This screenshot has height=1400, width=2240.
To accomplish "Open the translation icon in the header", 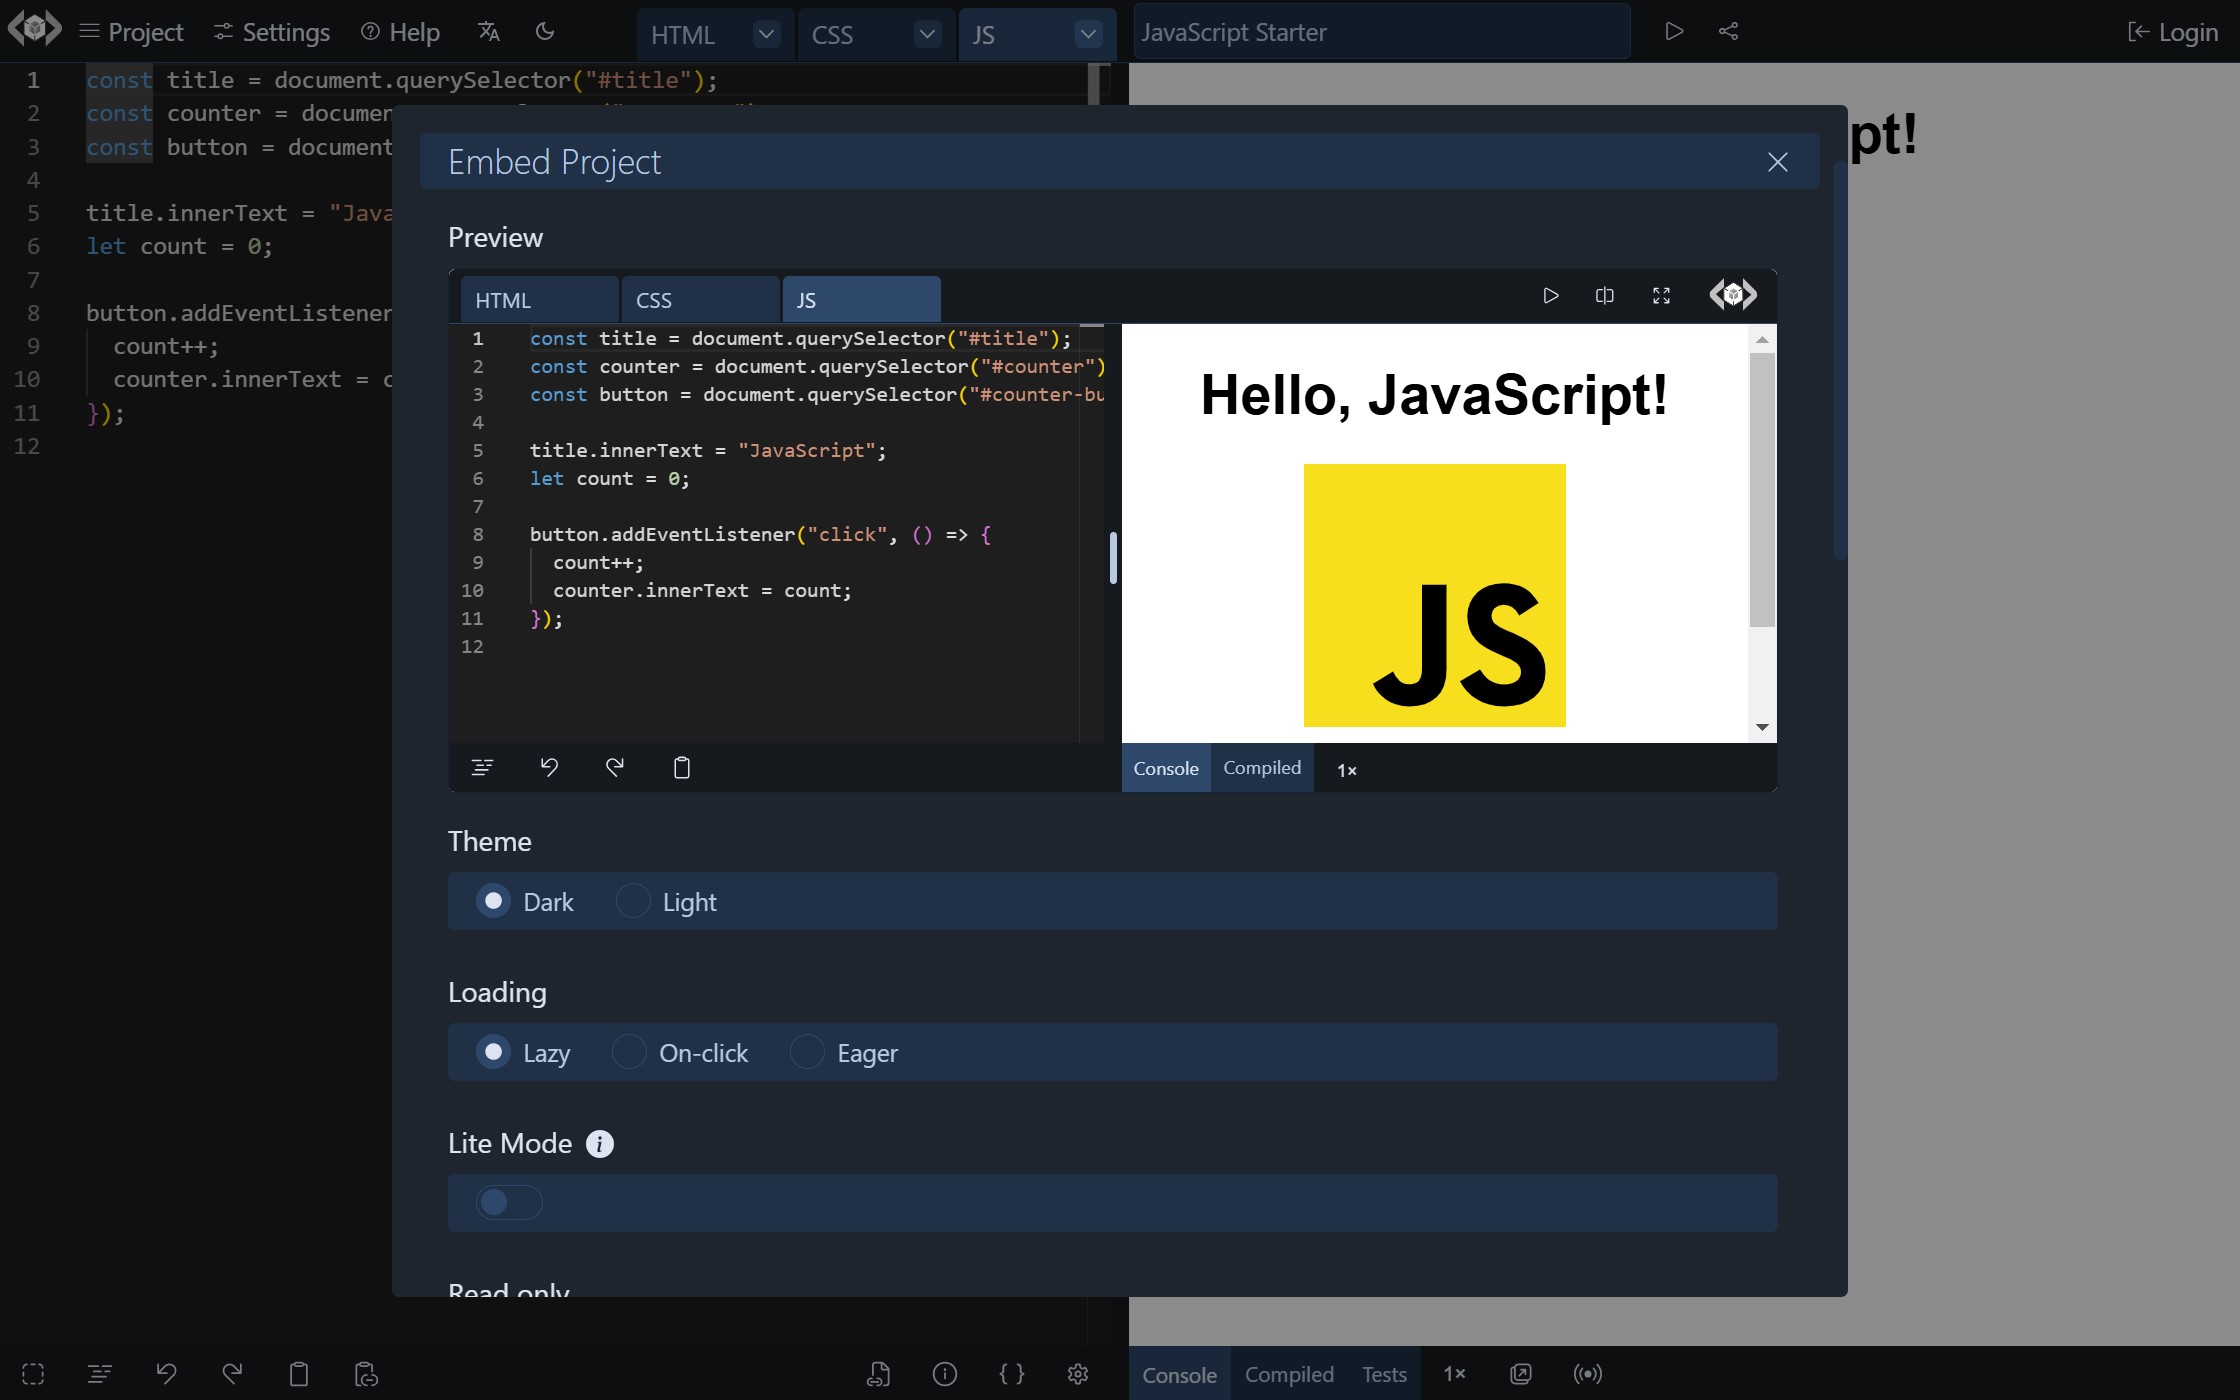I will coord(489,31).
